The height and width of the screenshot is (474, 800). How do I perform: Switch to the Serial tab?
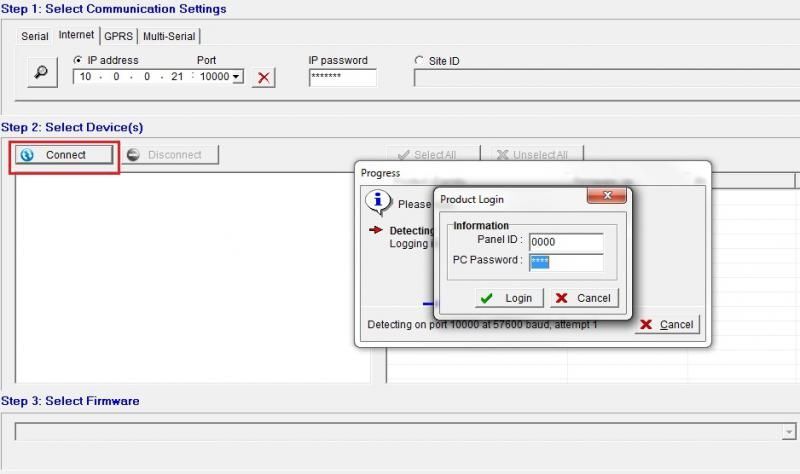click(35, 37)
